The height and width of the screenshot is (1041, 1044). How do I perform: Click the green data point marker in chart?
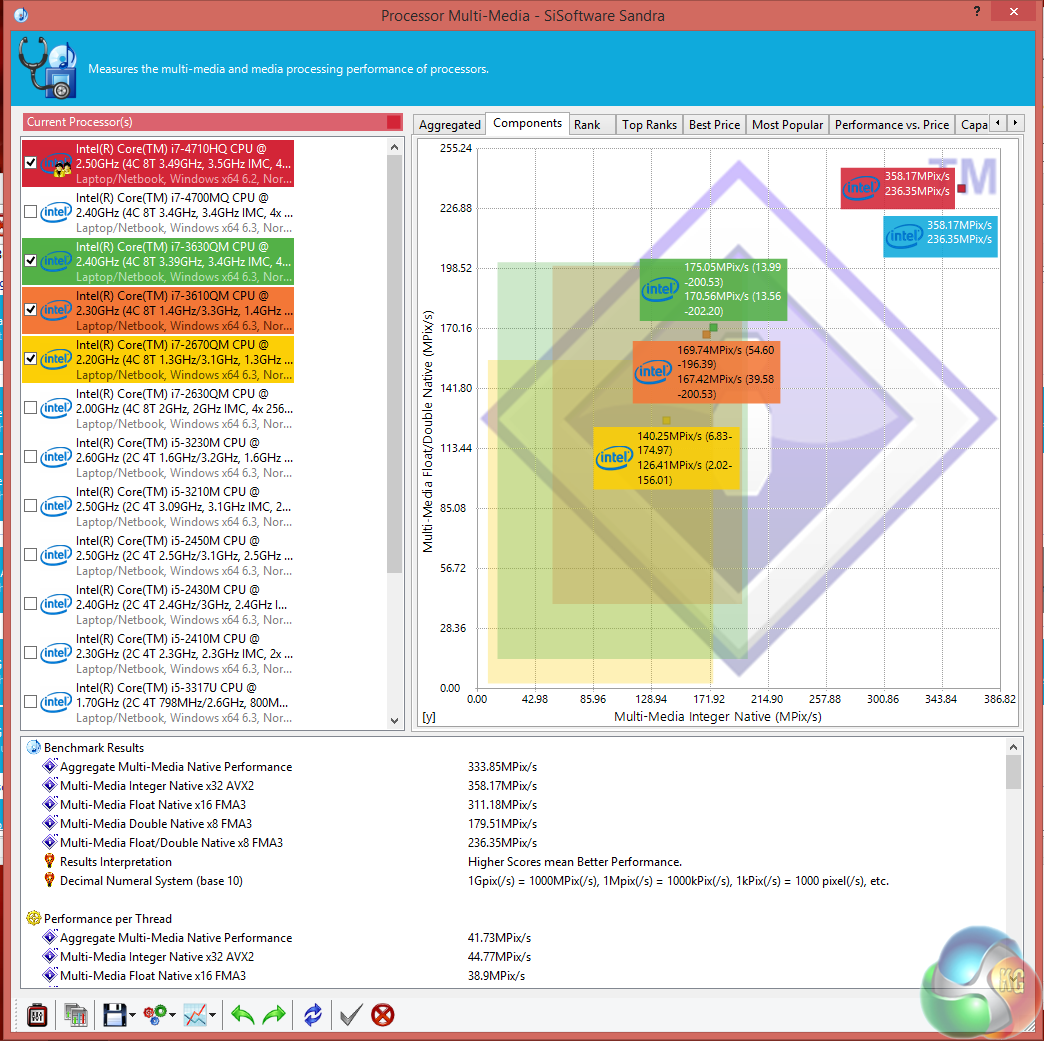713,327
